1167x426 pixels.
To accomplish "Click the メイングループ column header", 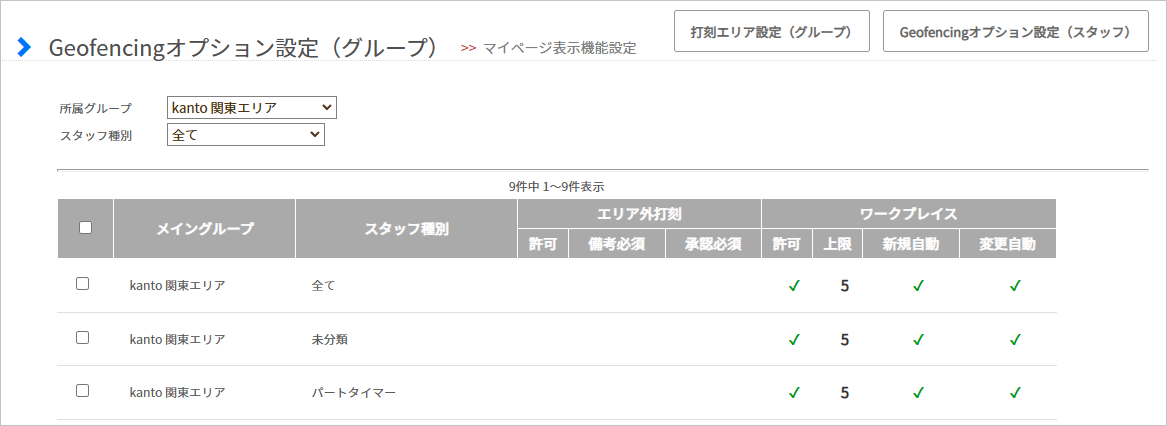I will 205,229.
